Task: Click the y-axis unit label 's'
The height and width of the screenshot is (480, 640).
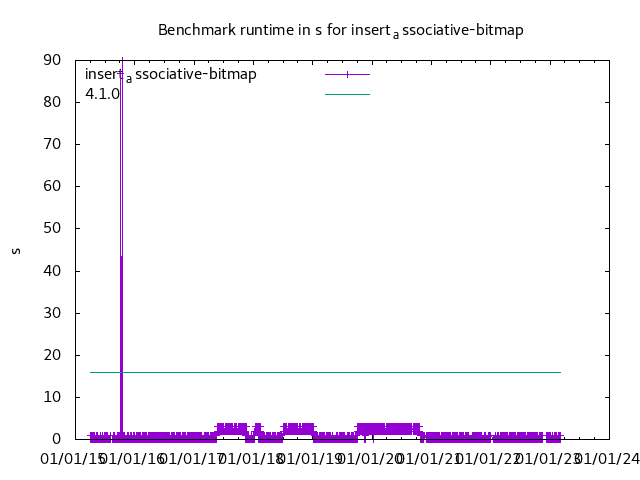Action: tap(16, 250)
